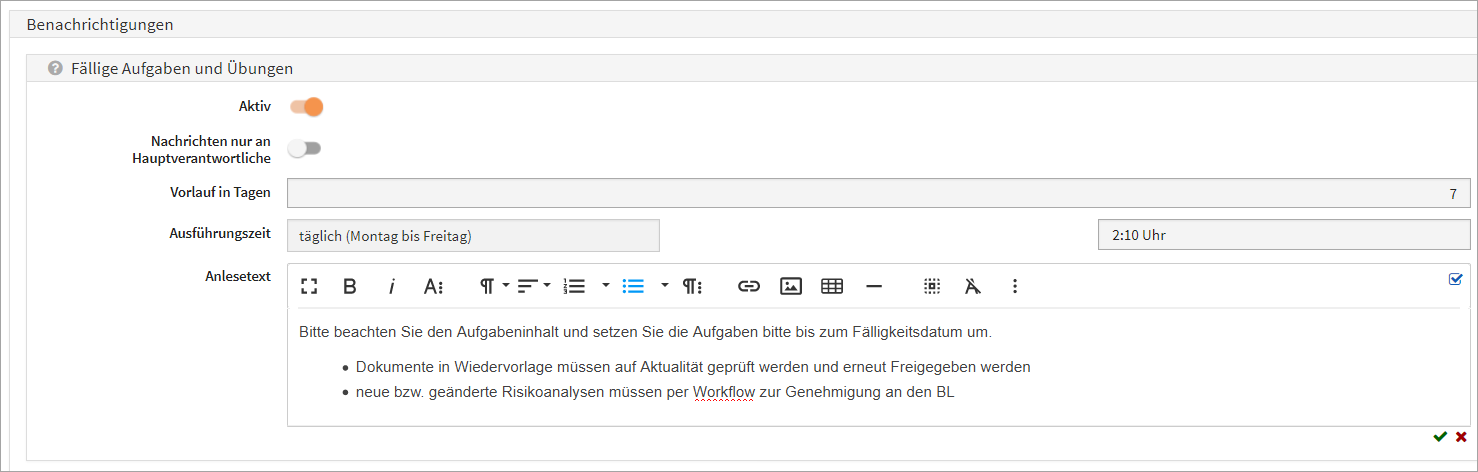Toggle the checkbox at editor top right

1455,279
